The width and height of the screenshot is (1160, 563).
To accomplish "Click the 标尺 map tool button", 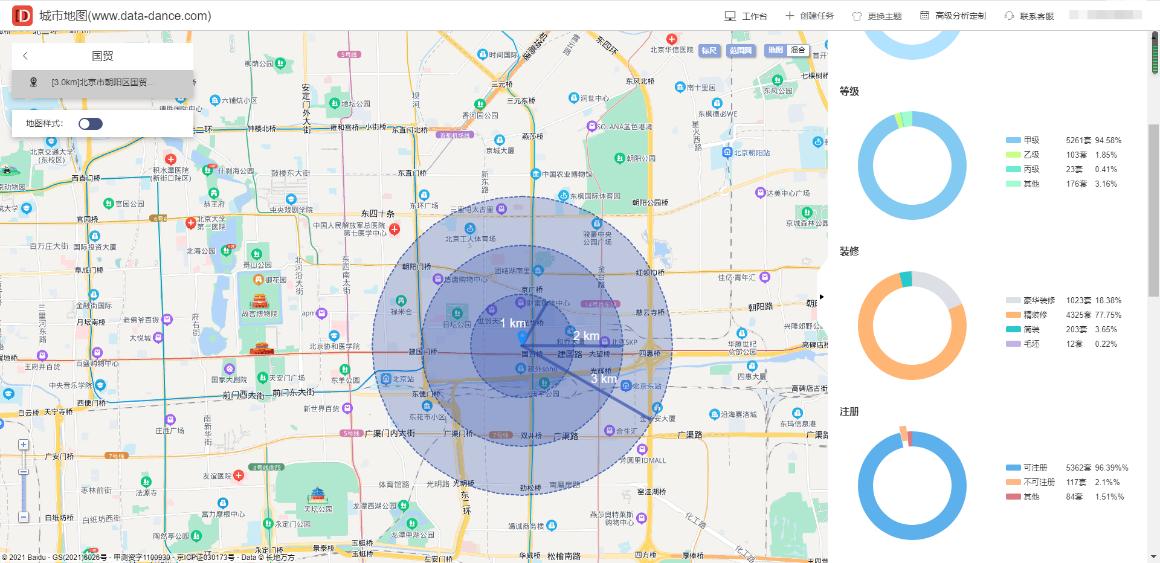I will pyautogui.click(x=709, y=50).
